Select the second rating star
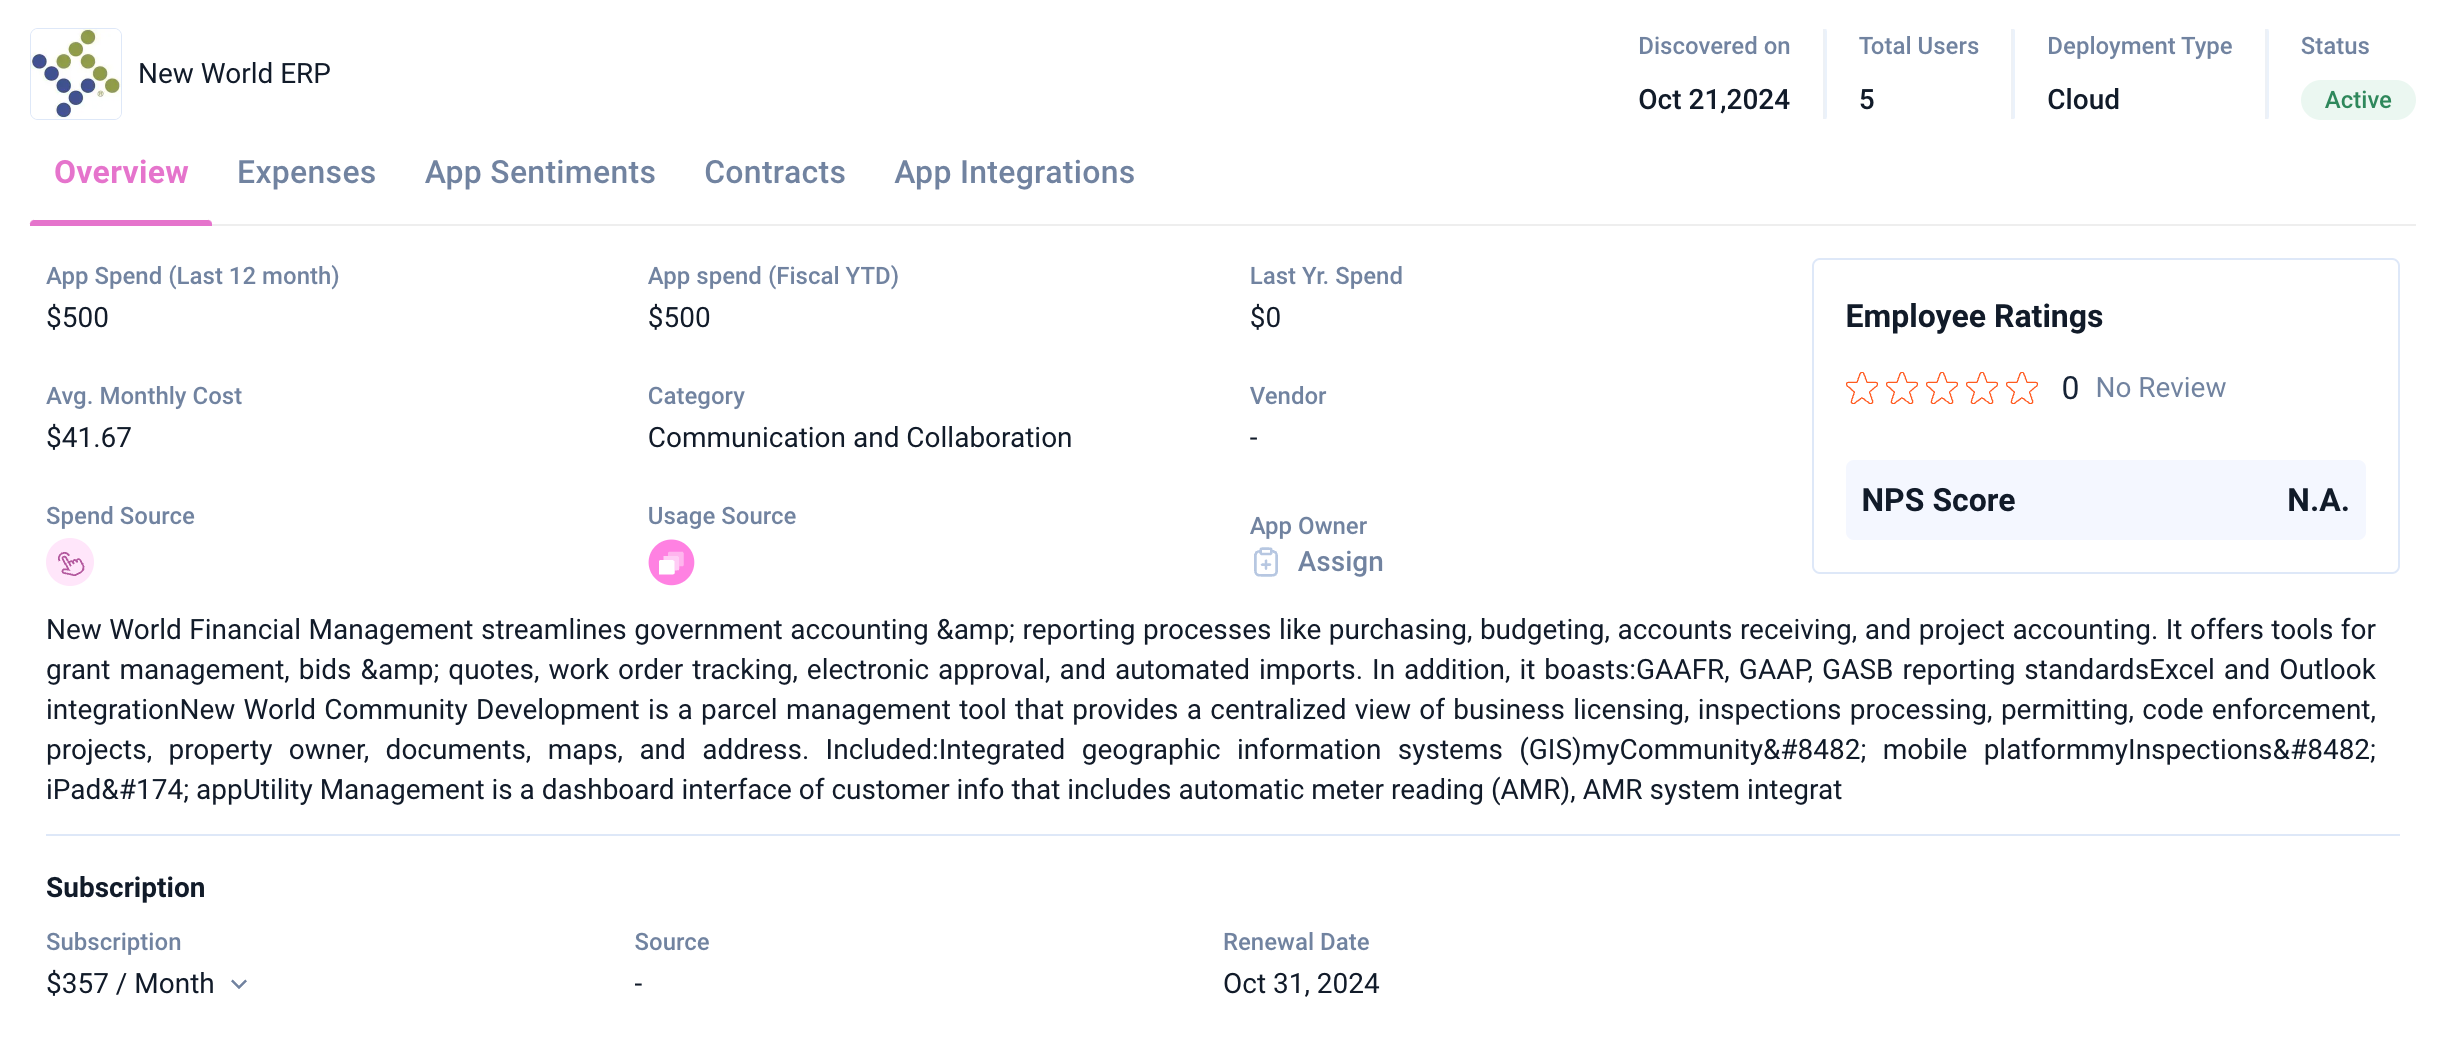Image resolution: width=2448 pixels, height=1048 pixels. (x=1902, y=388)
